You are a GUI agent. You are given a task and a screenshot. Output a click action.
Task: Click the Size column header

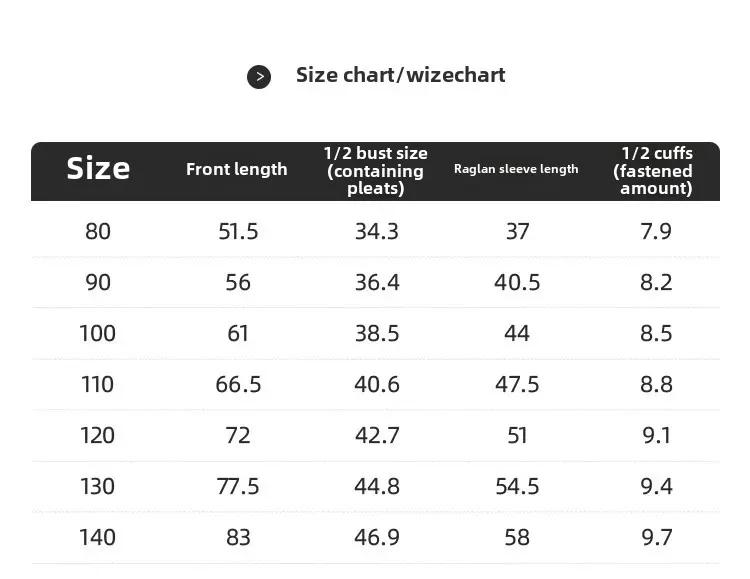coord(98,168)
